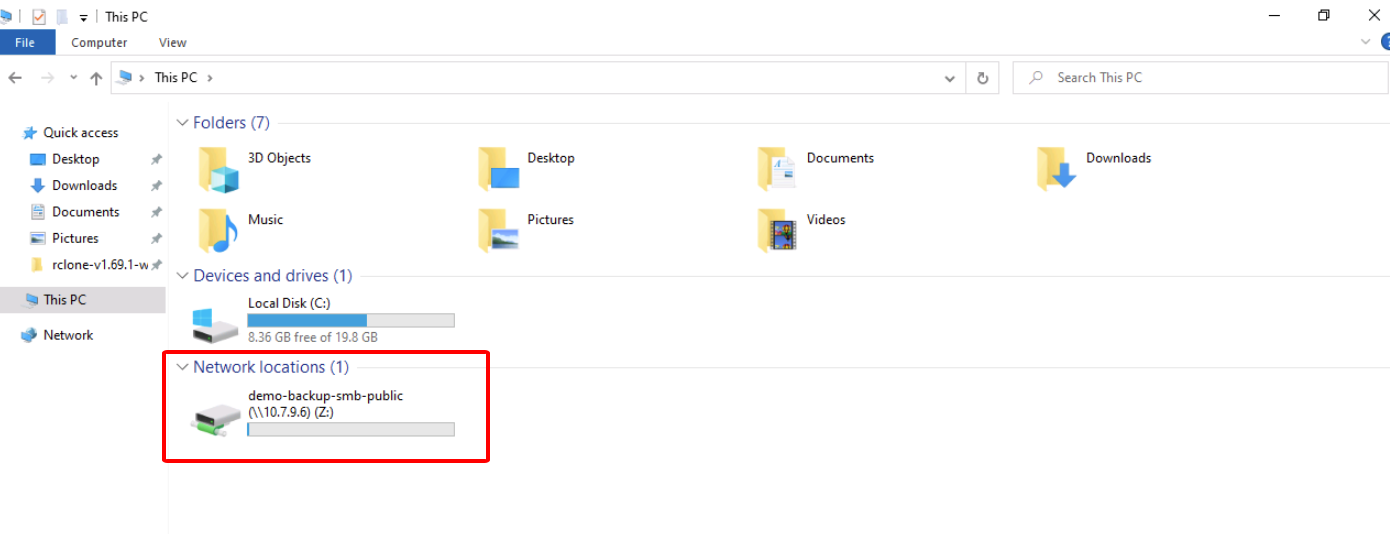The image size is (1390, 534).
Task: Open the File menu
Action: click(25, 43)
